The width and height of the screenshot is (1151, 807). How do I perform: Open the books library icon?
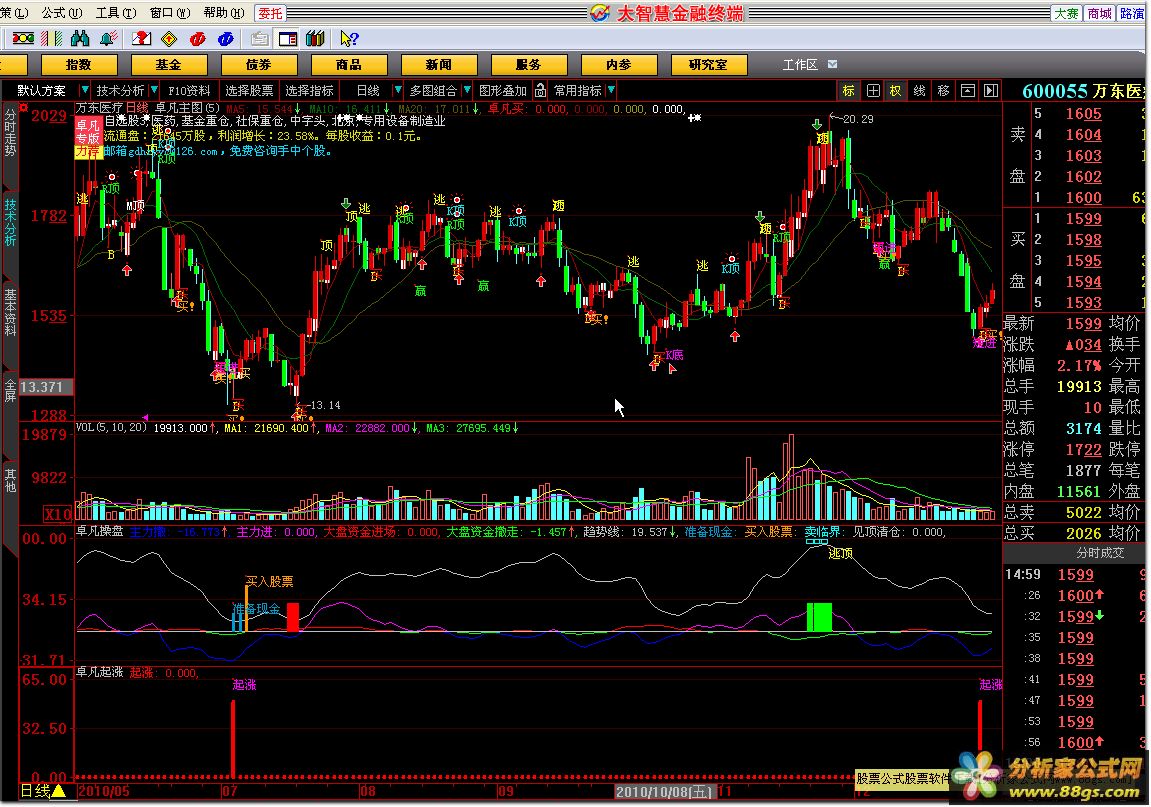click(x=316, y=38)
